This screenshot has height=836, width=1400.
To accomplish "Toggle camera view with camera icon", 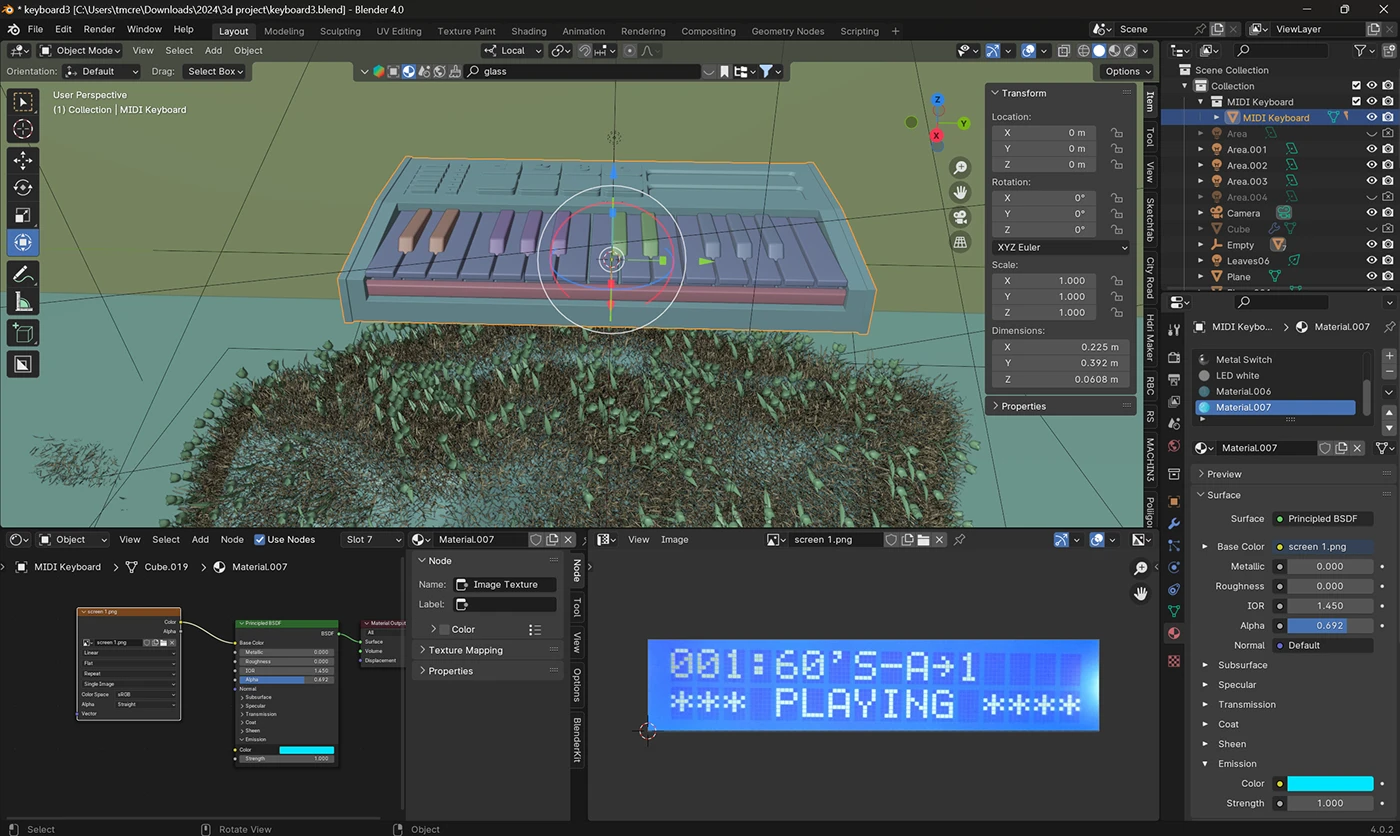I will tap(960, 217).
